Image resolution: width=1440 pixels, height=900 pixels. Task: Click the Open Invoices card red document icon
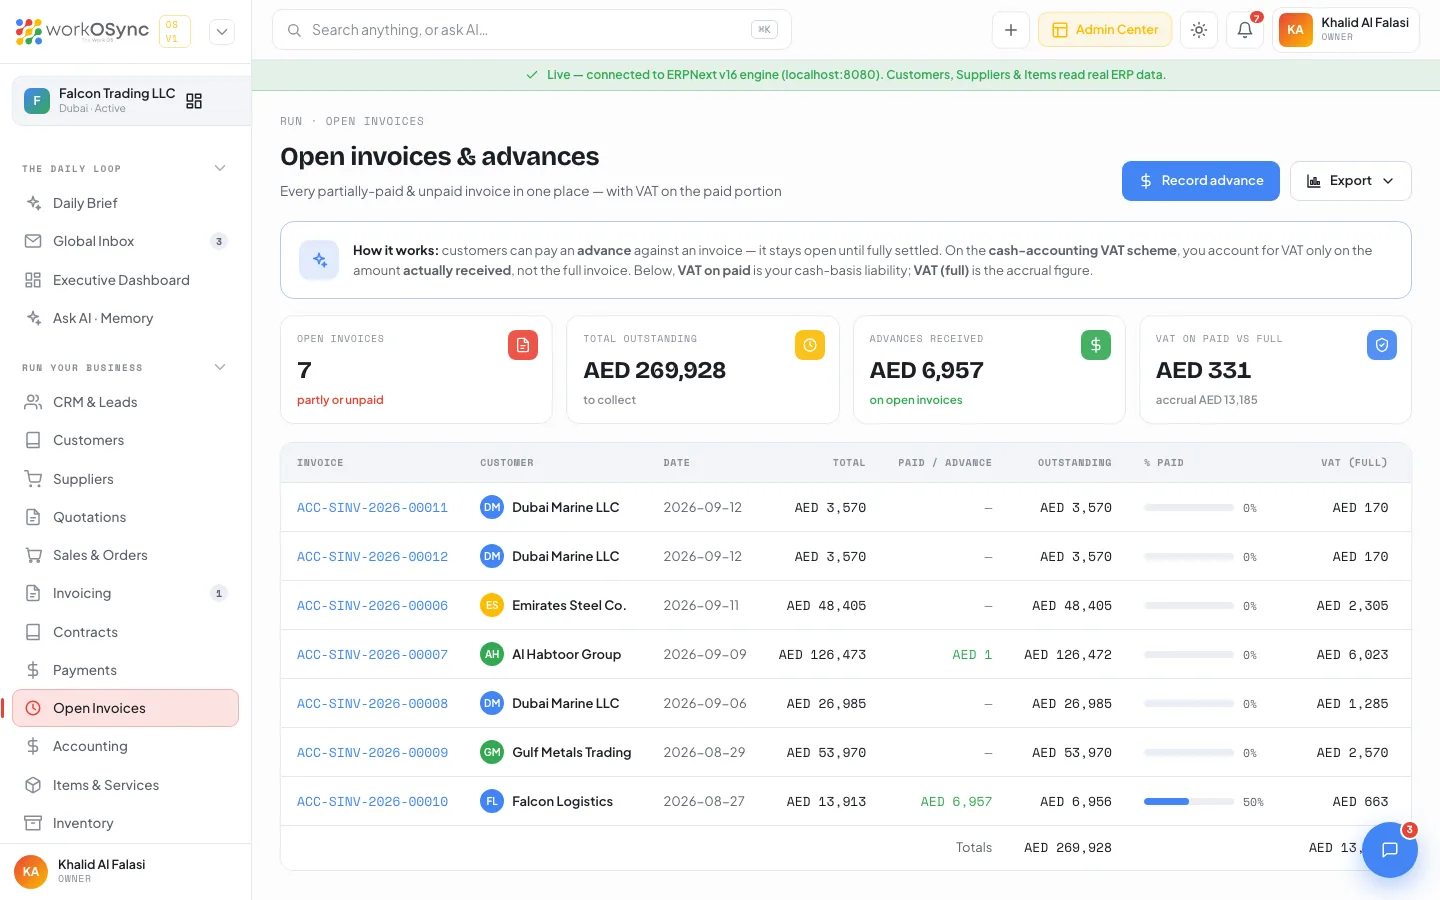pyautogui.click(x=523, y=345)
